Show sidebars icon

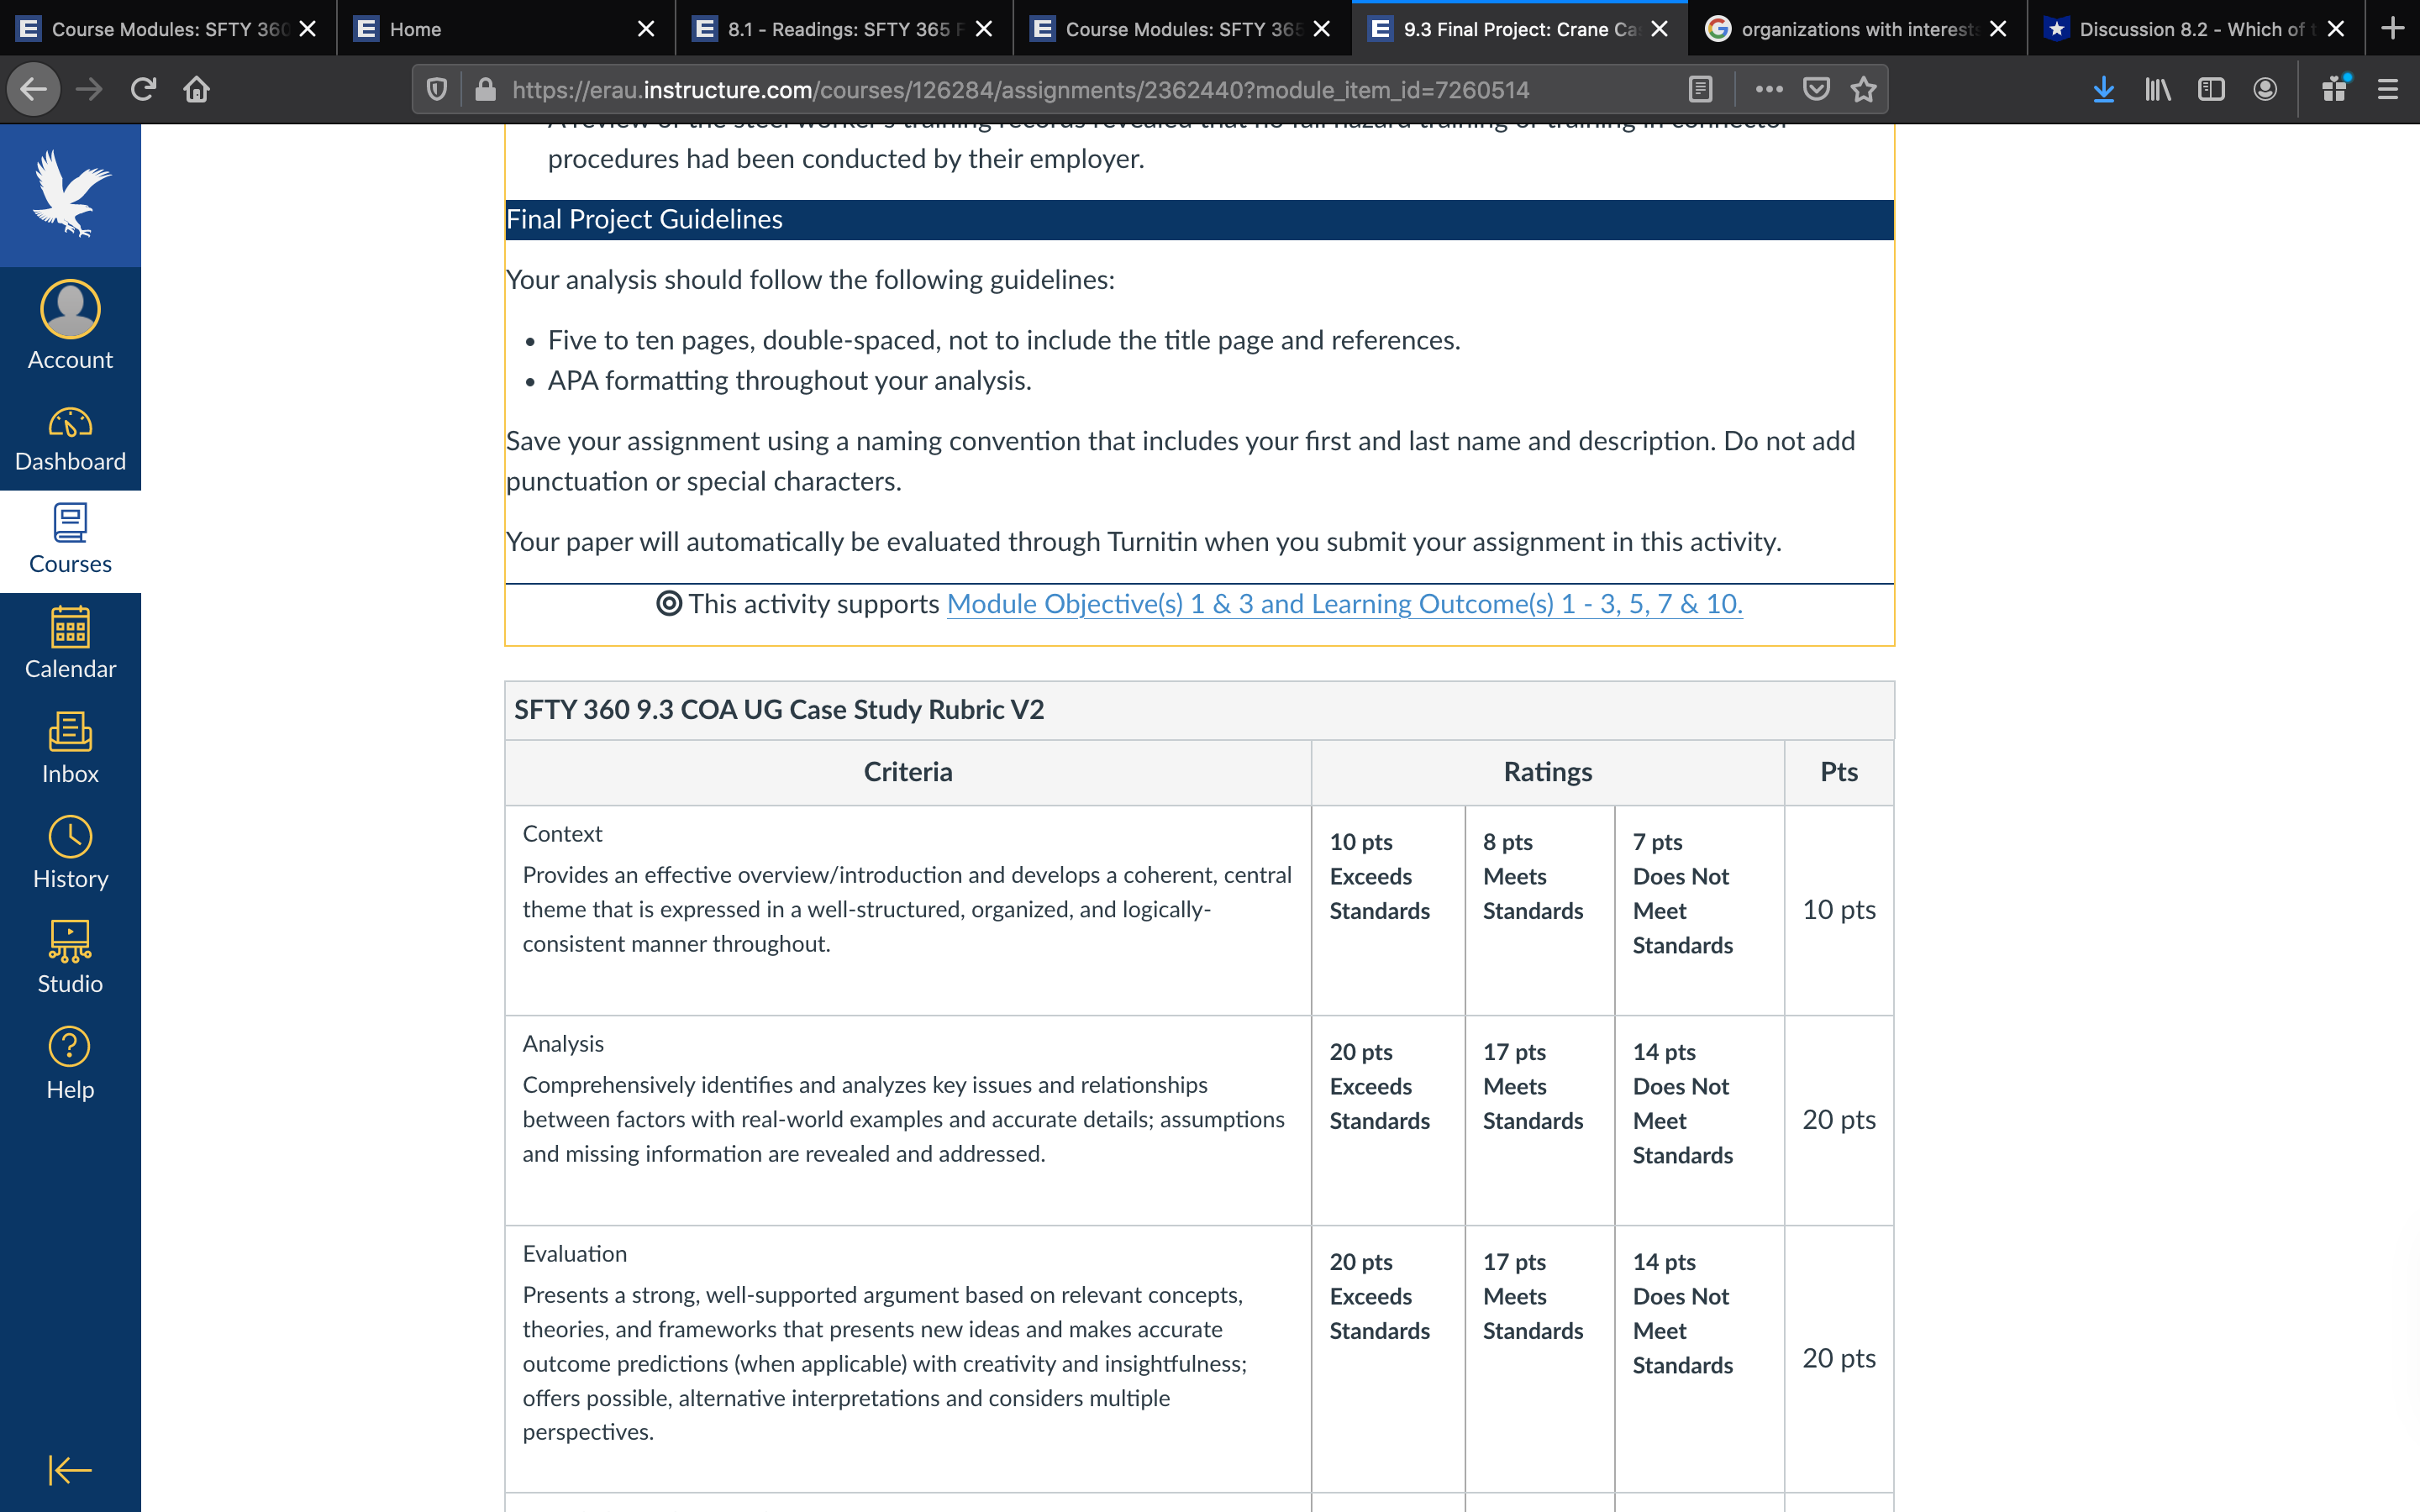coord(2211,89)
